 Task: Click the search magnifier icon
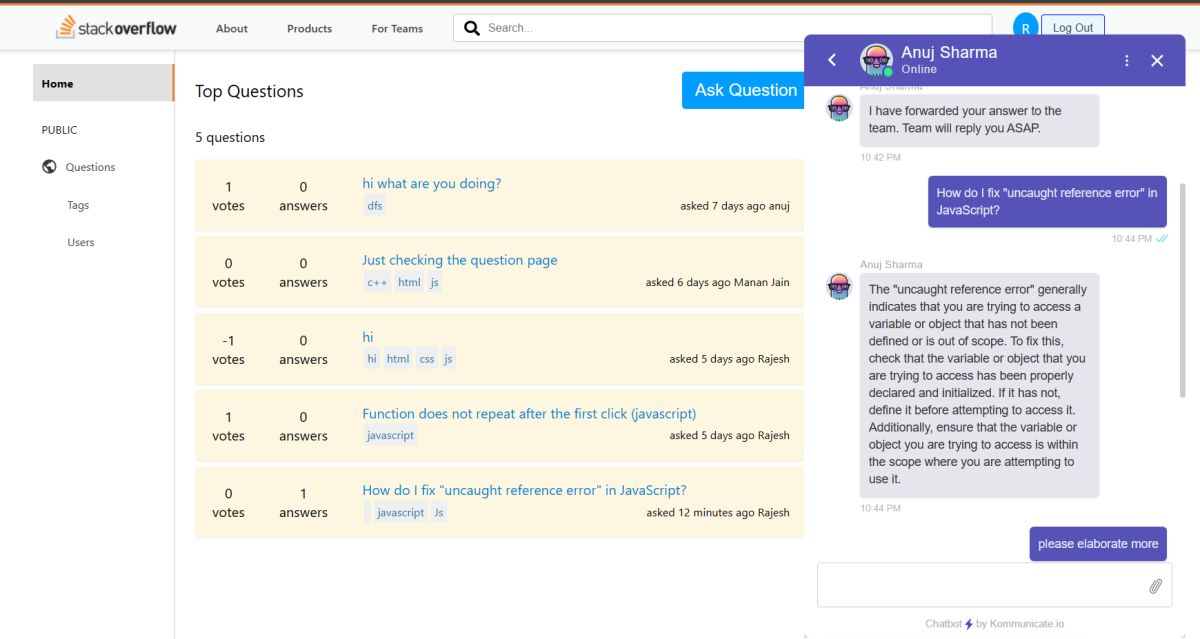[x=472, y=28]
